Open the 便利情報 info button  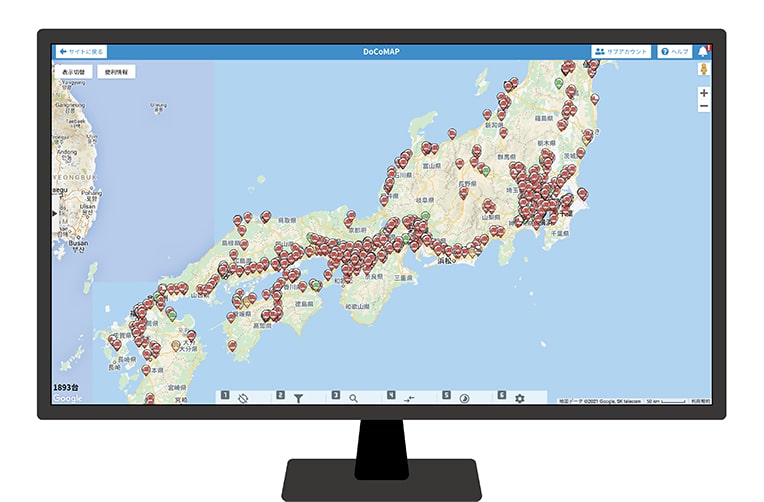pyautogui.click(x=116, y=72)
